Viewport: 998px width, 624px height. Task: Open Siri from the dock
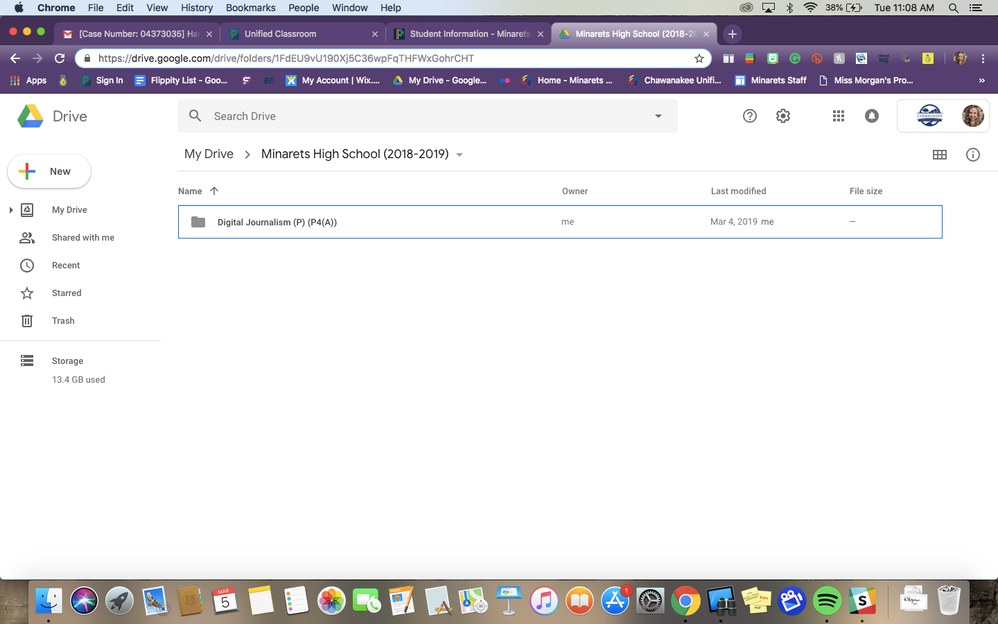84,600
